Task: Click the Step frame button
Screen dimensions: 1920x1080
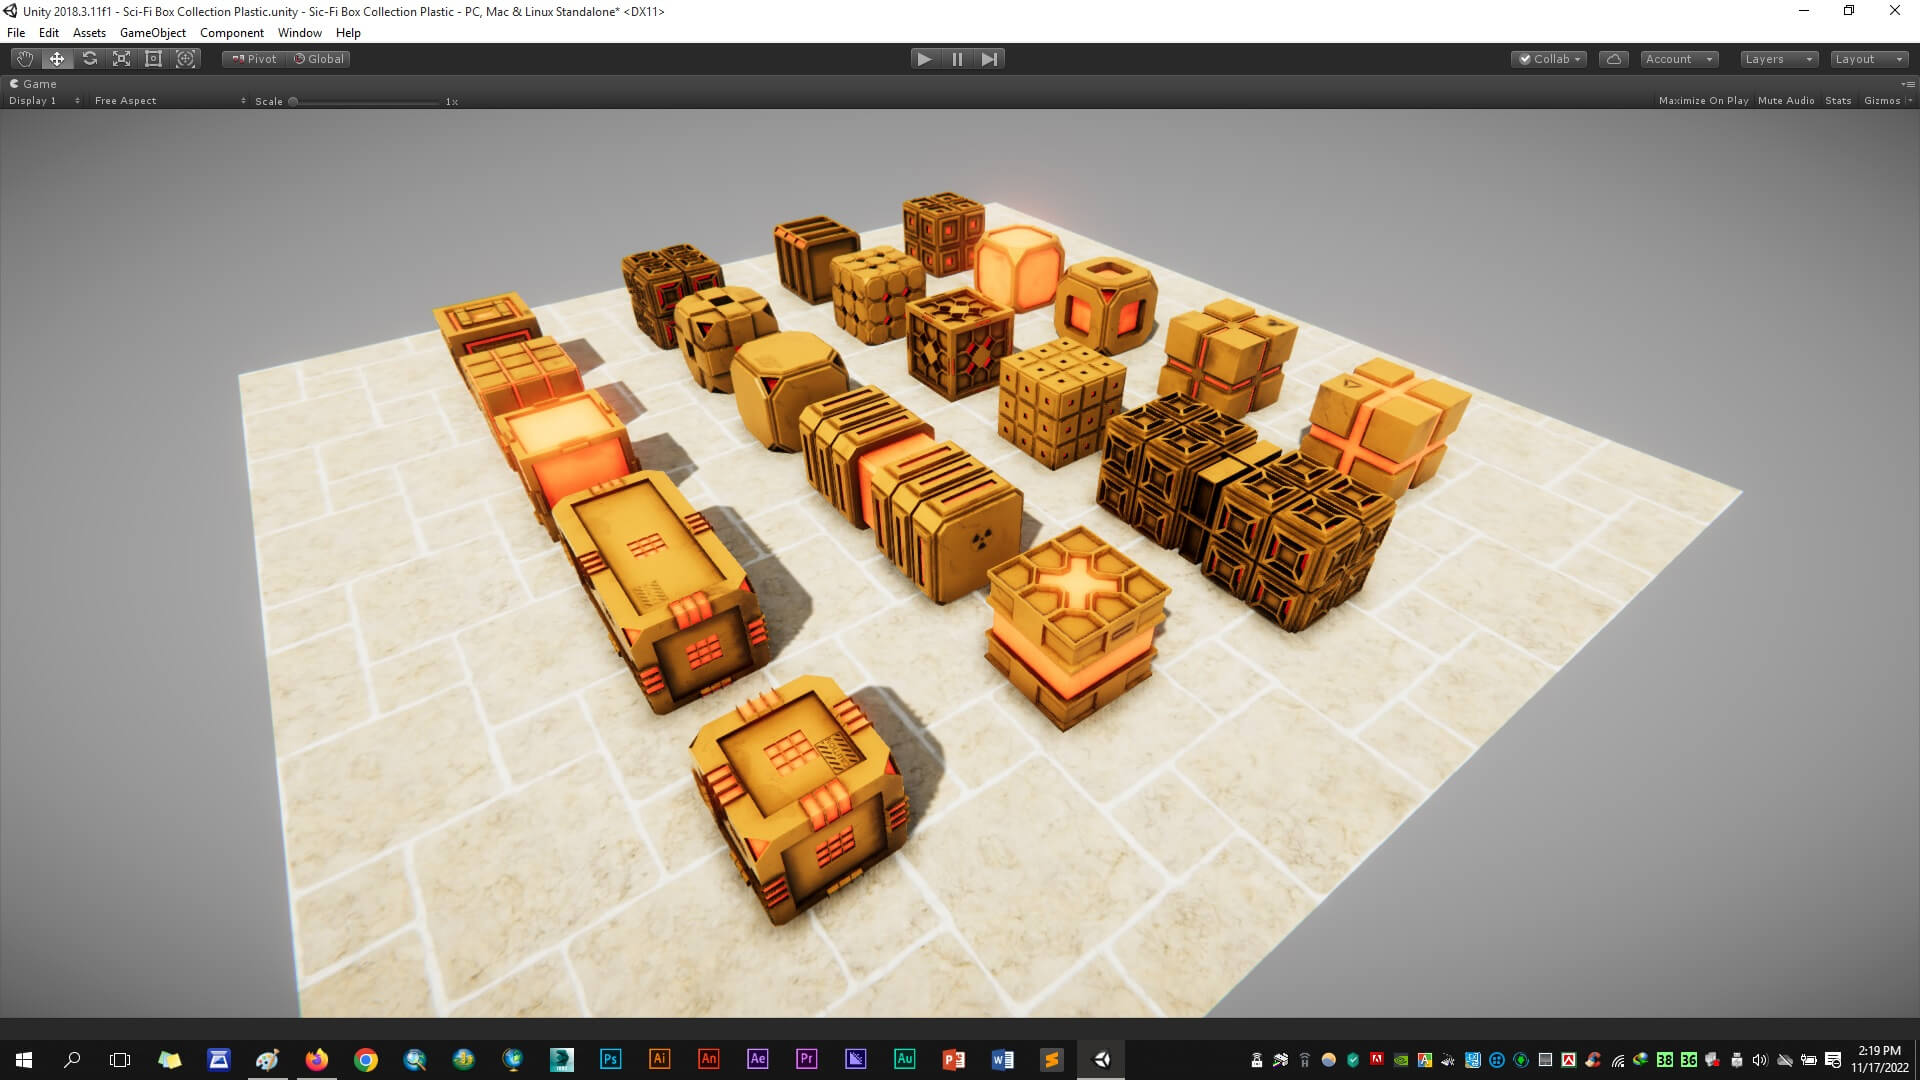Action: [x=989, y=59]
